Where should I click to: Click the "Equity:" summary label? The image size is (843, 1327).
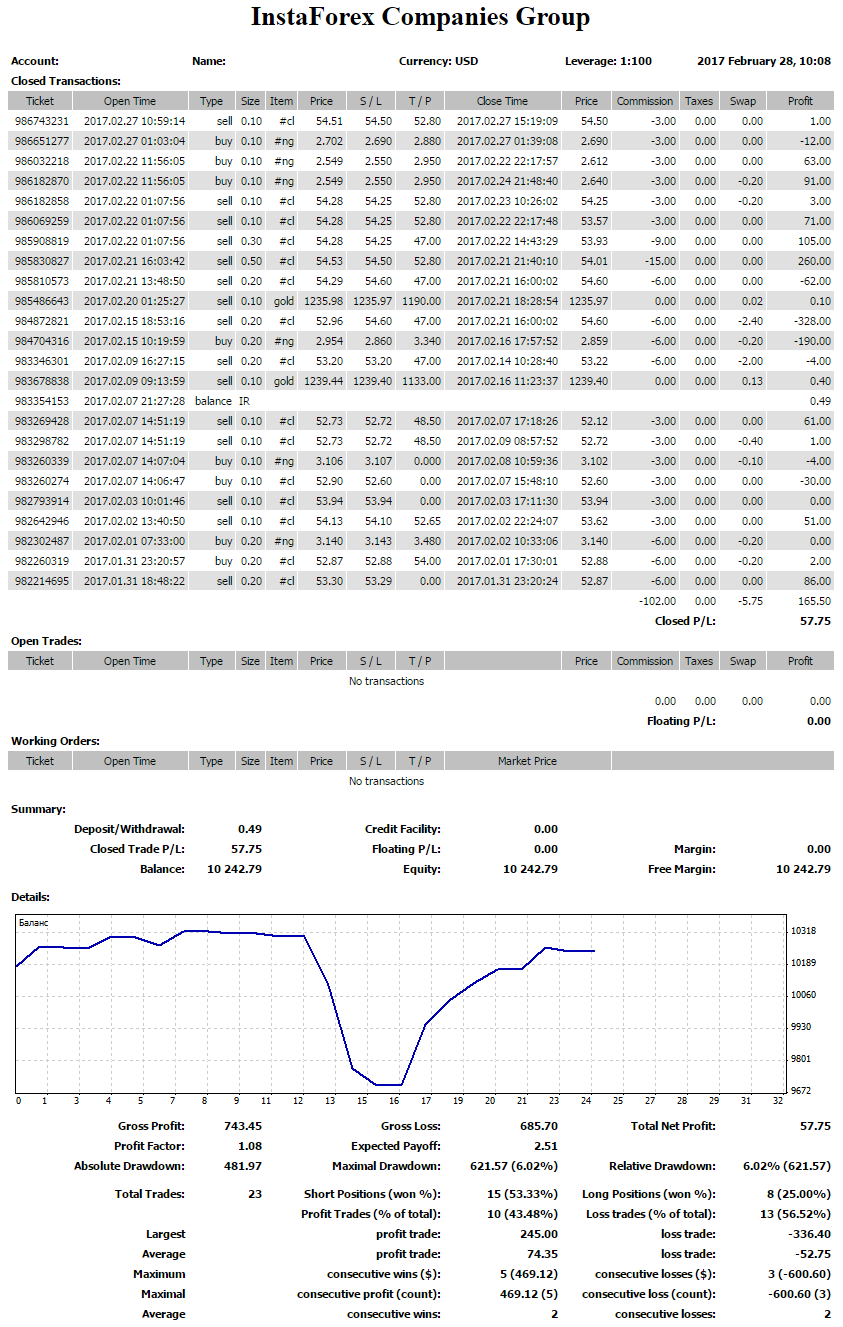(x=421, y=869)
